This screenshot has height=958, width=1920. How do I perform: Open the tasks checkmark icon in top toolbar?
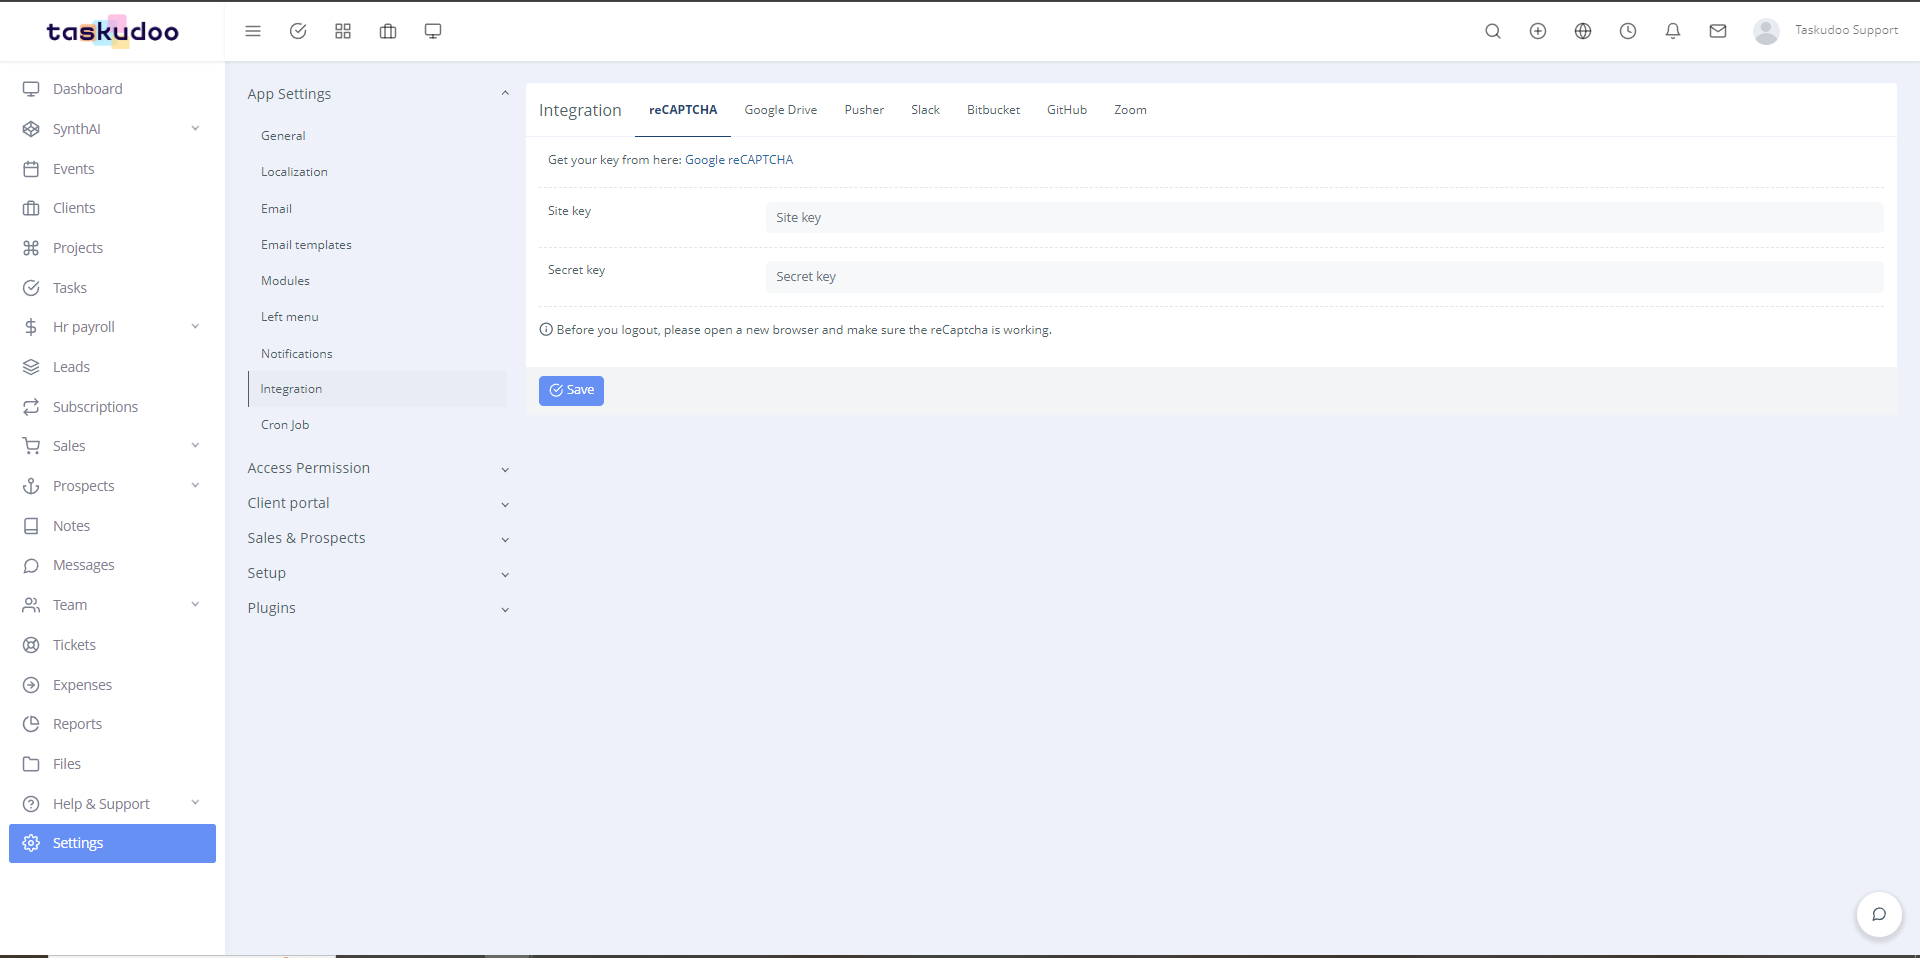[x=298, y=31]
